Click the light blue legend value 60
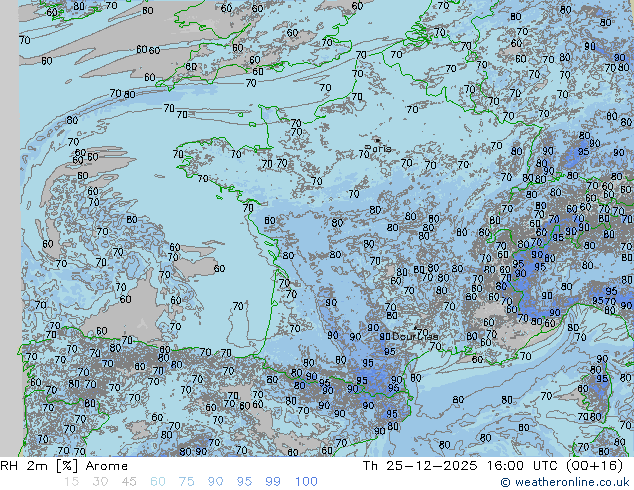 click(x=158, y=482)
